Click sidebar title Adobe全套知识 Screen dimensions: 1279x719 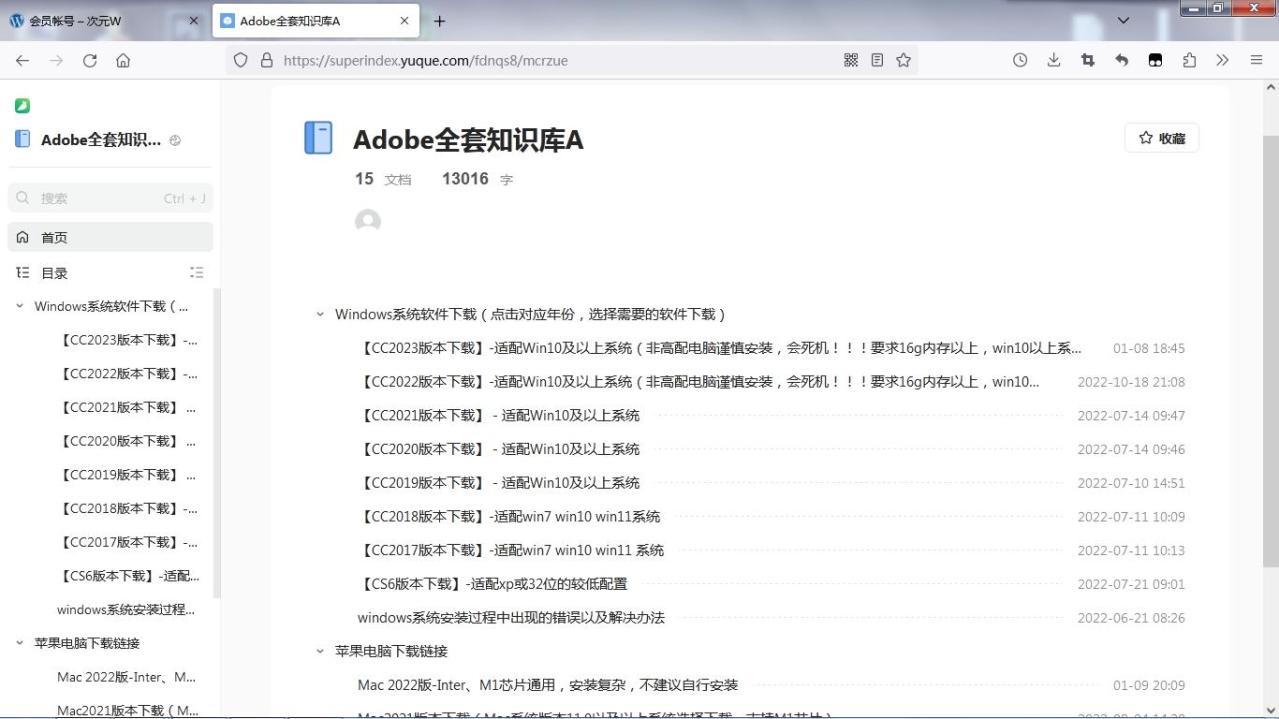click(x=101, y=140)
